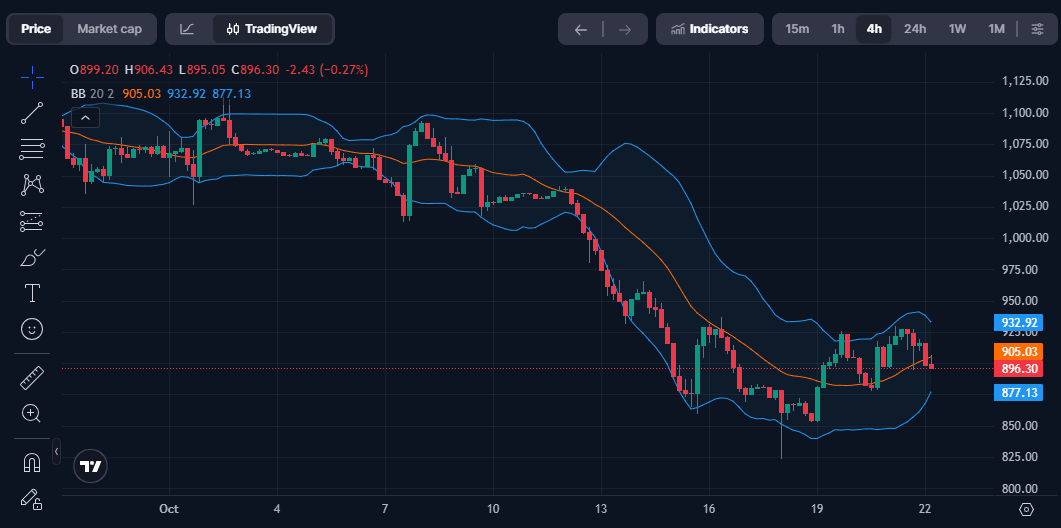Click the 932.92 upper band price label

(x=1019, y=322)
